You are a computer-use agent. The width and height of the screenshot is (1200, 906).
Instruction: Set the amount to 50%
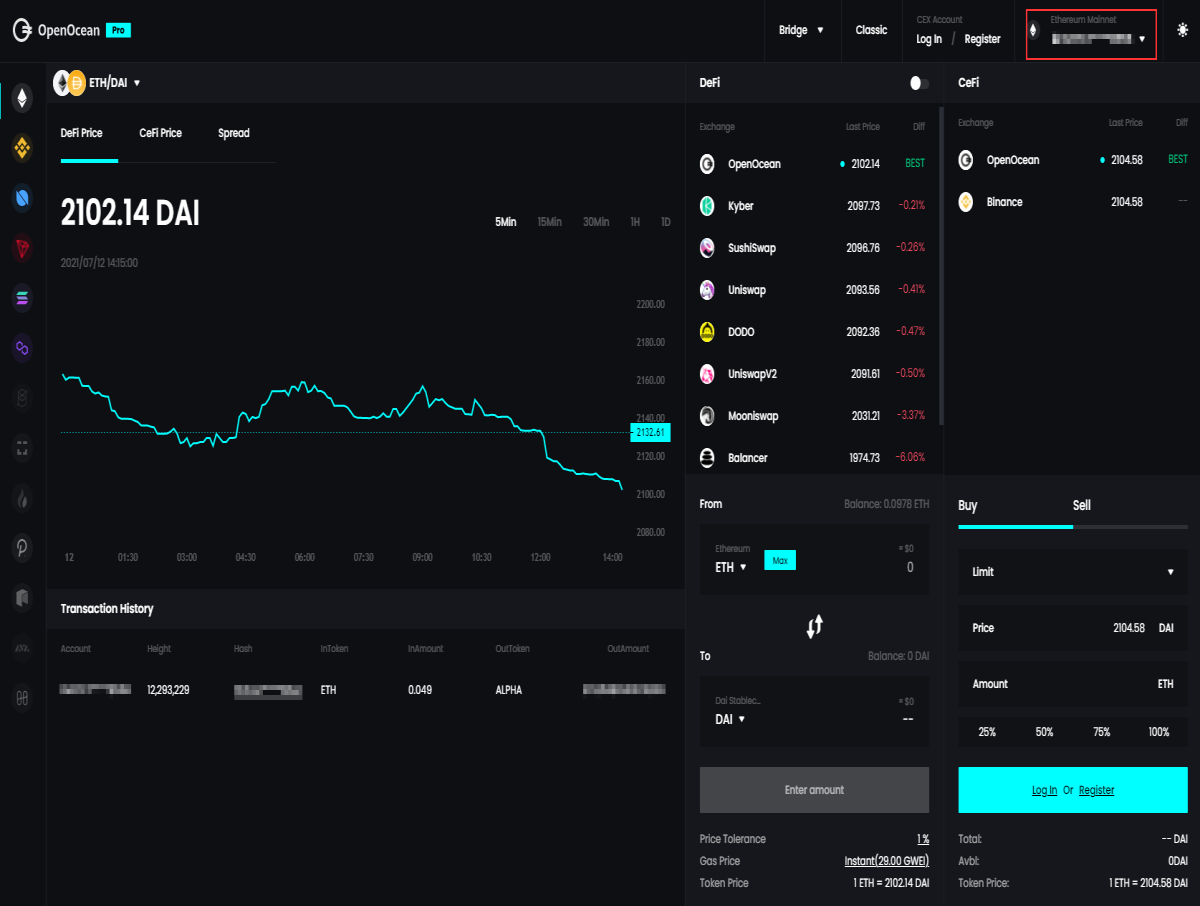1044,732
